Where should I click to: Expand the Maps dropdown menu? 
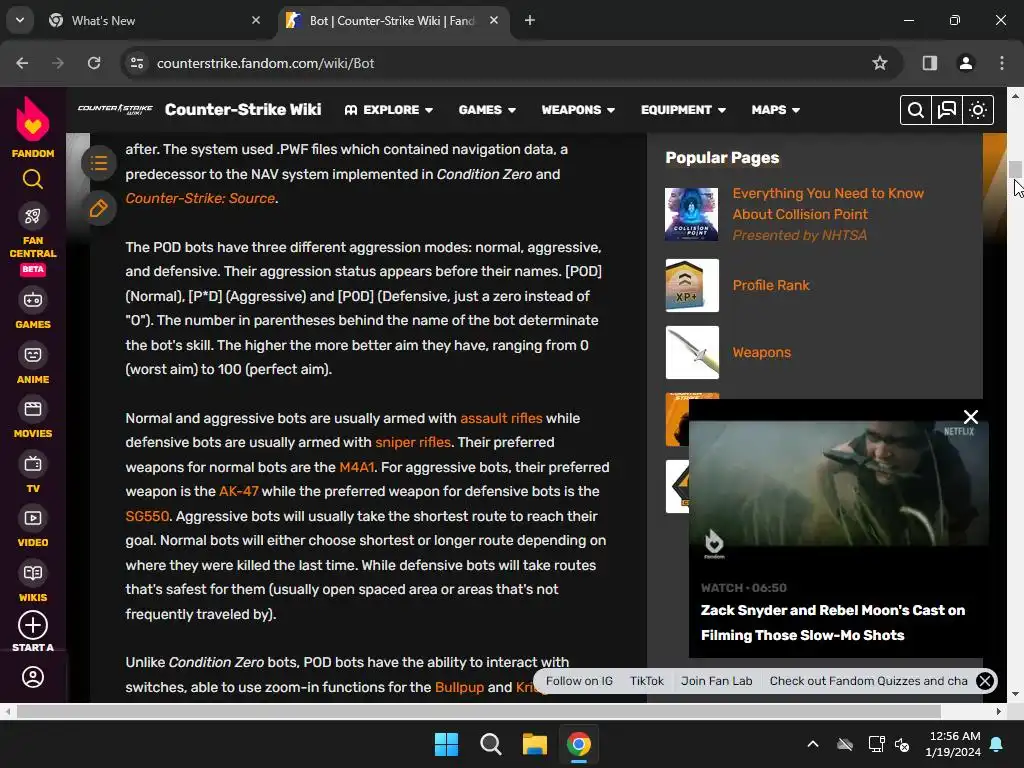(775, 110)
